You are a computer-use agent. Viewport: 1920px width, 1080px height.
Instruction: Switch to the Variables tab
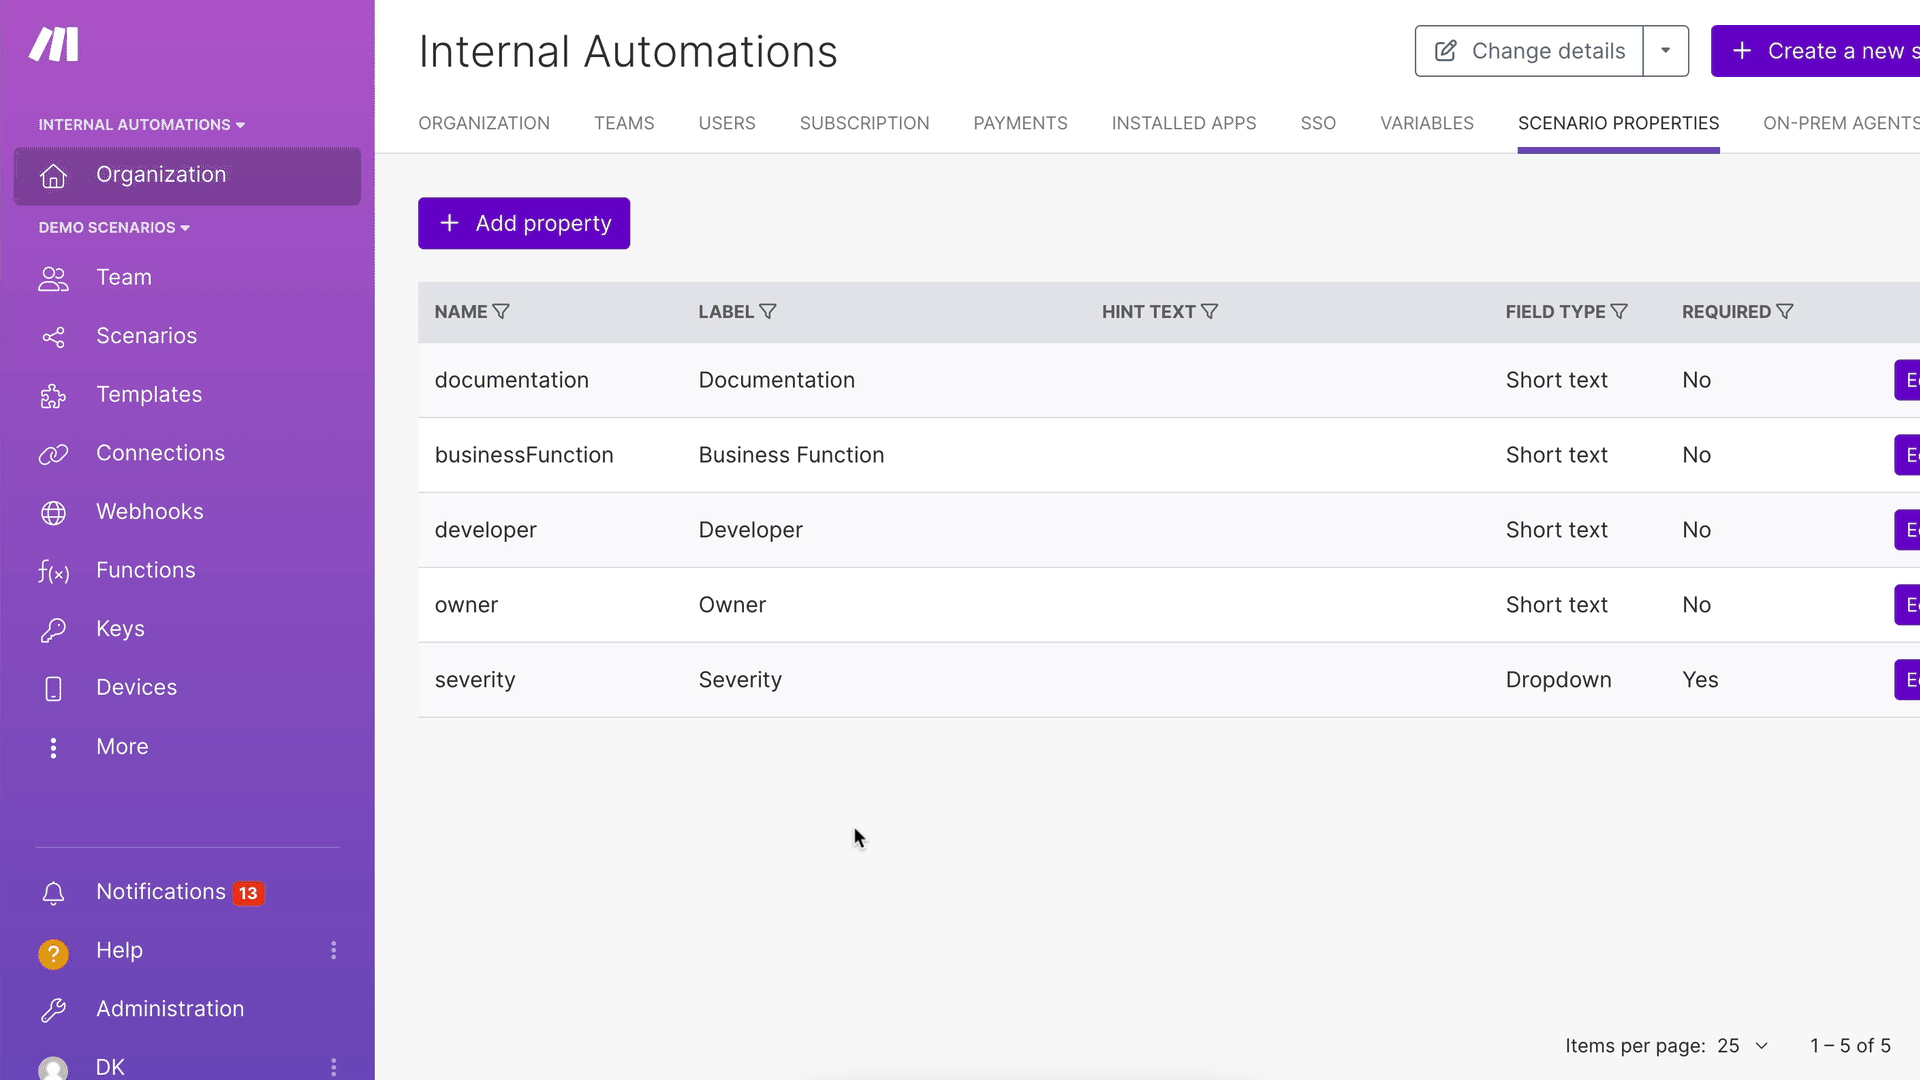click(x=1426, y=123)
